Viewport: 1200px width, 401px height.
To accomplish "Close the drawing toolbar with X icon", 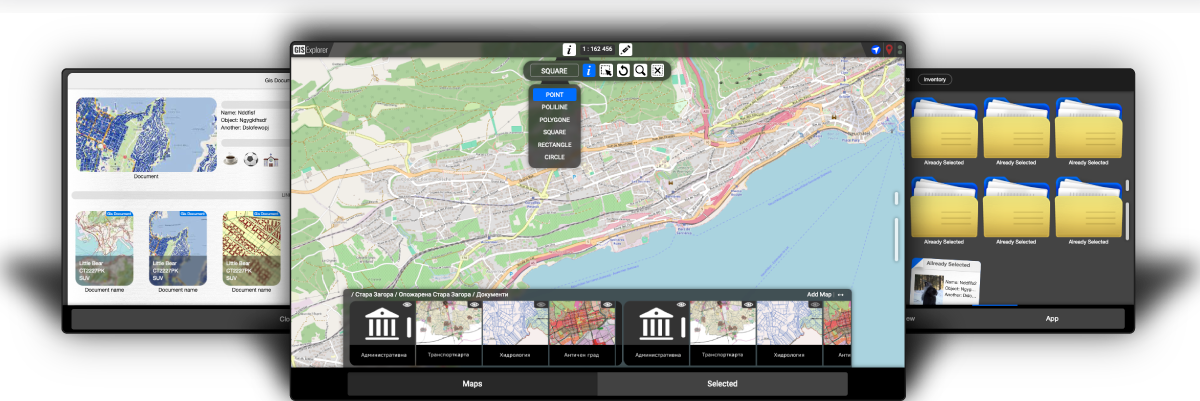I will point(657,71).
